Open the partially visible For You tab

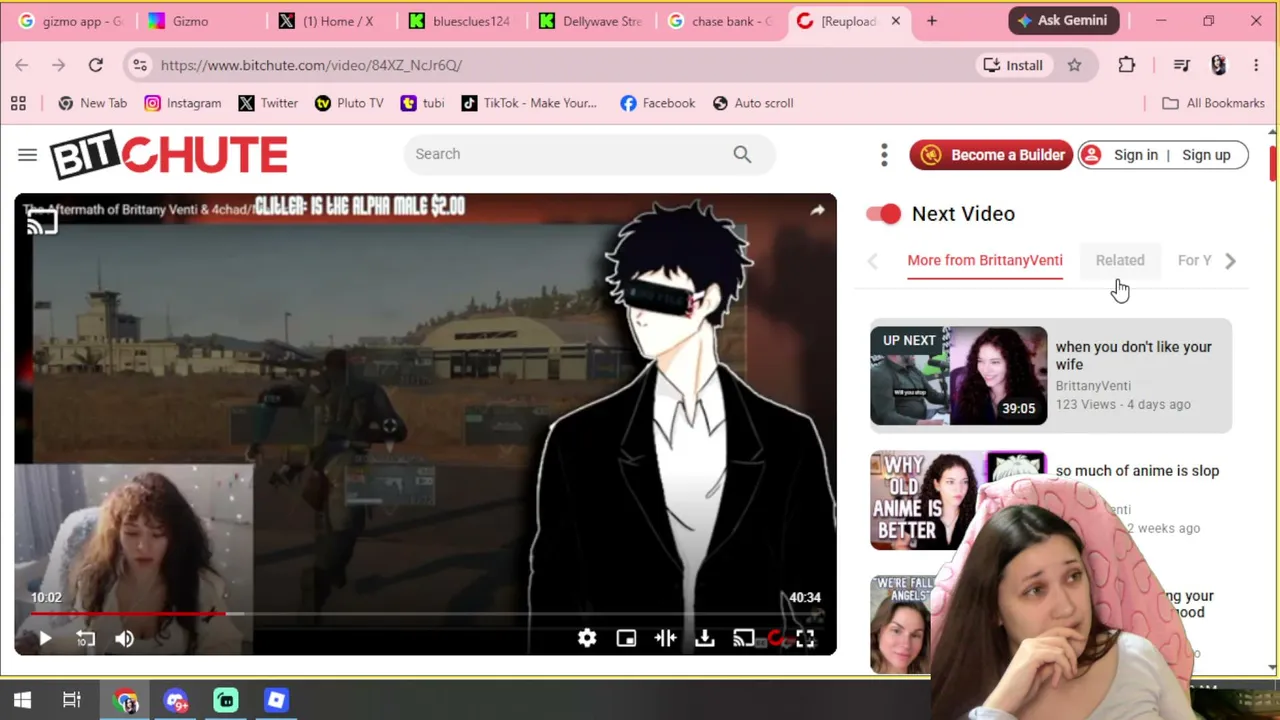pos(1194,260)
